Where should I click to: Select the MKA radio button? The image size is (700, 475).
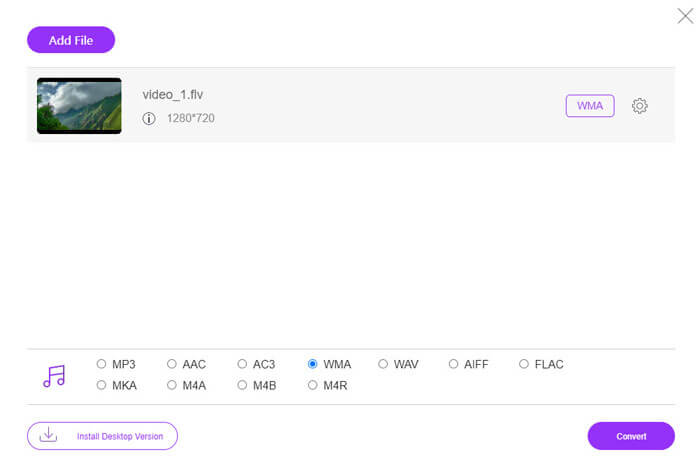[102, 385]
